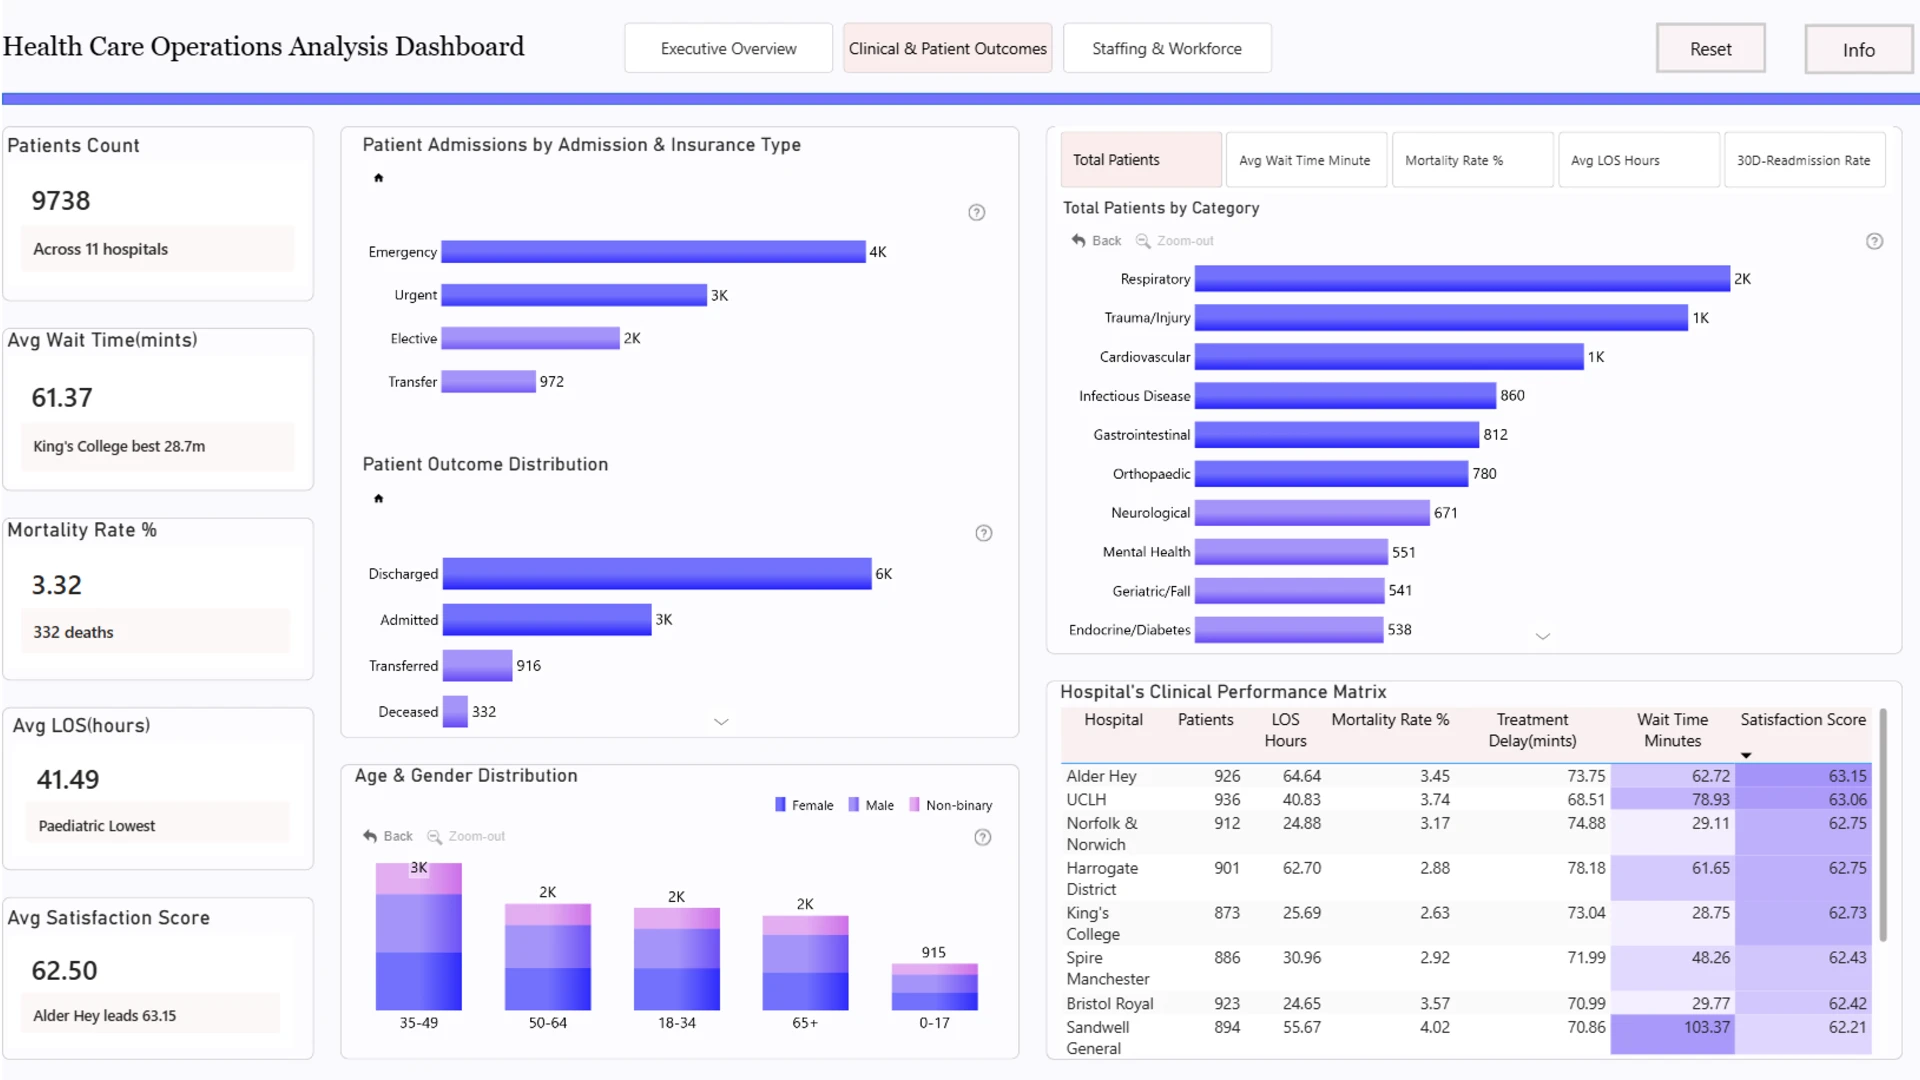Select the Urgent admissions bar
1920x1080 pixels.
tap(574, 295)
